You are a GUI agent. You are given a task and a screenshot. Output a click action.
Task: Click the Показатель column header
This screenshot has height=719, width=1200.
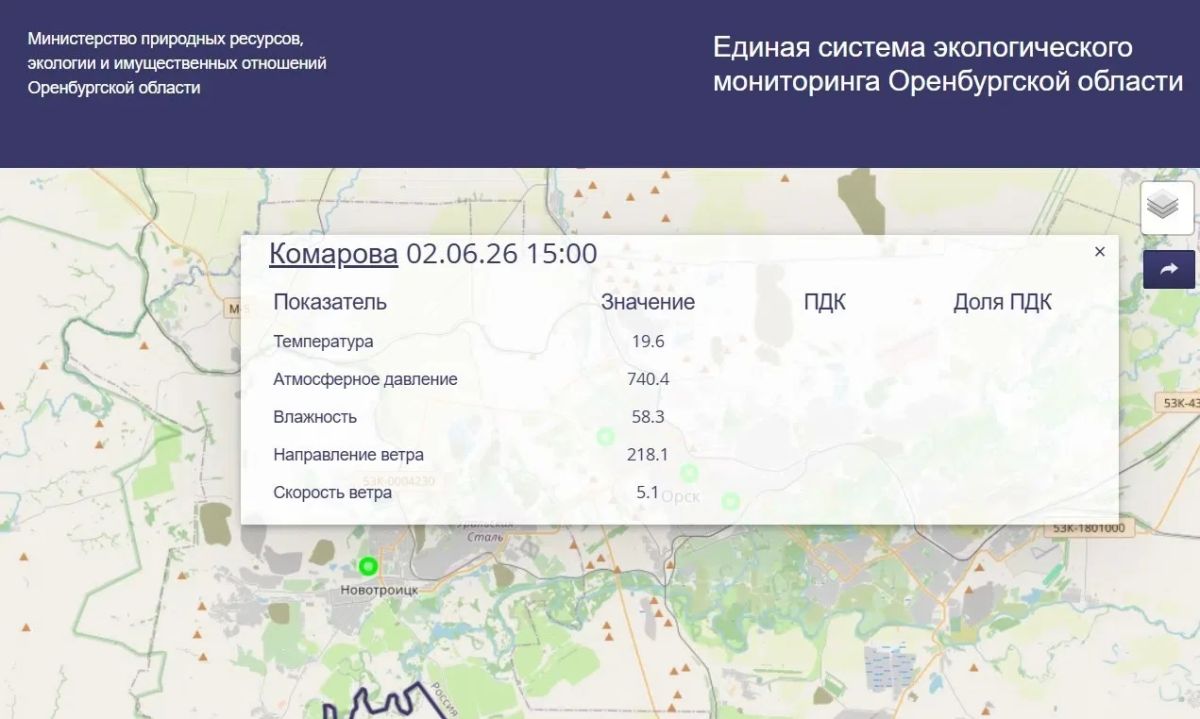pyautogui.click(x=330, y=302)
